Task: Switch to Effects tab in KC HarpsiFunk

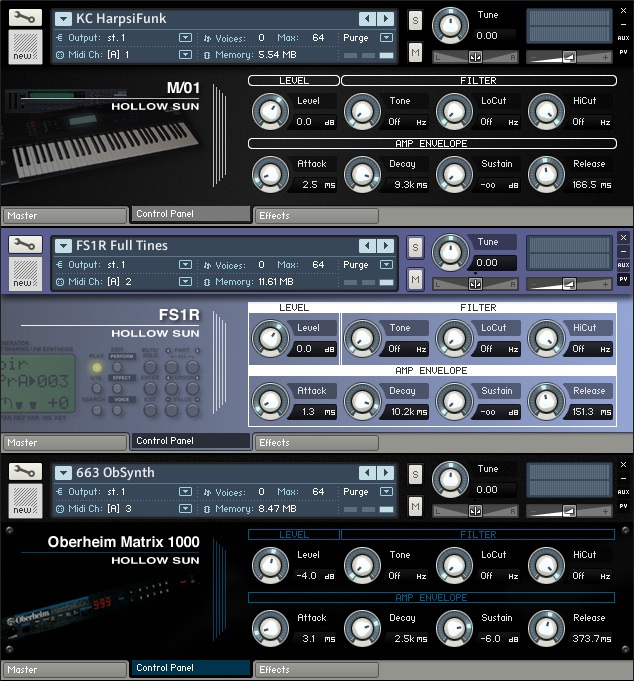Action: [316, 215]
